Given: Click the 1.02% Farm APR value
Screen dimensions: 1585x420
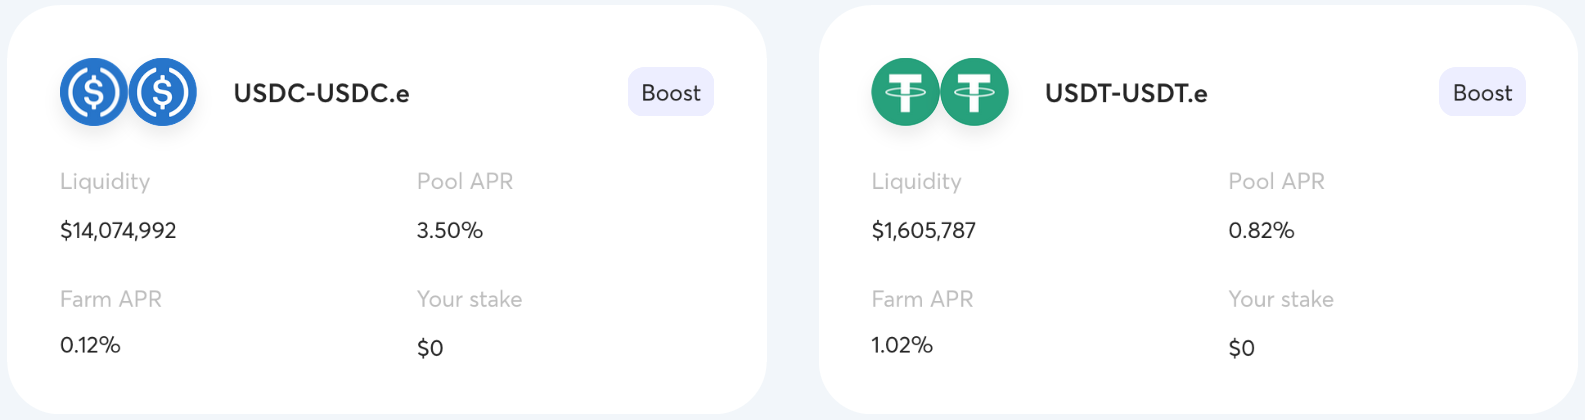Looking at the screenshot, I should [902, 345].
